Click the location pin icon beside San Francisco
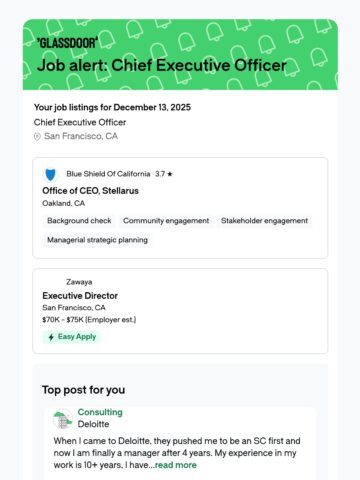The height and width of the screenshot is (480, 360). point(37,137)
